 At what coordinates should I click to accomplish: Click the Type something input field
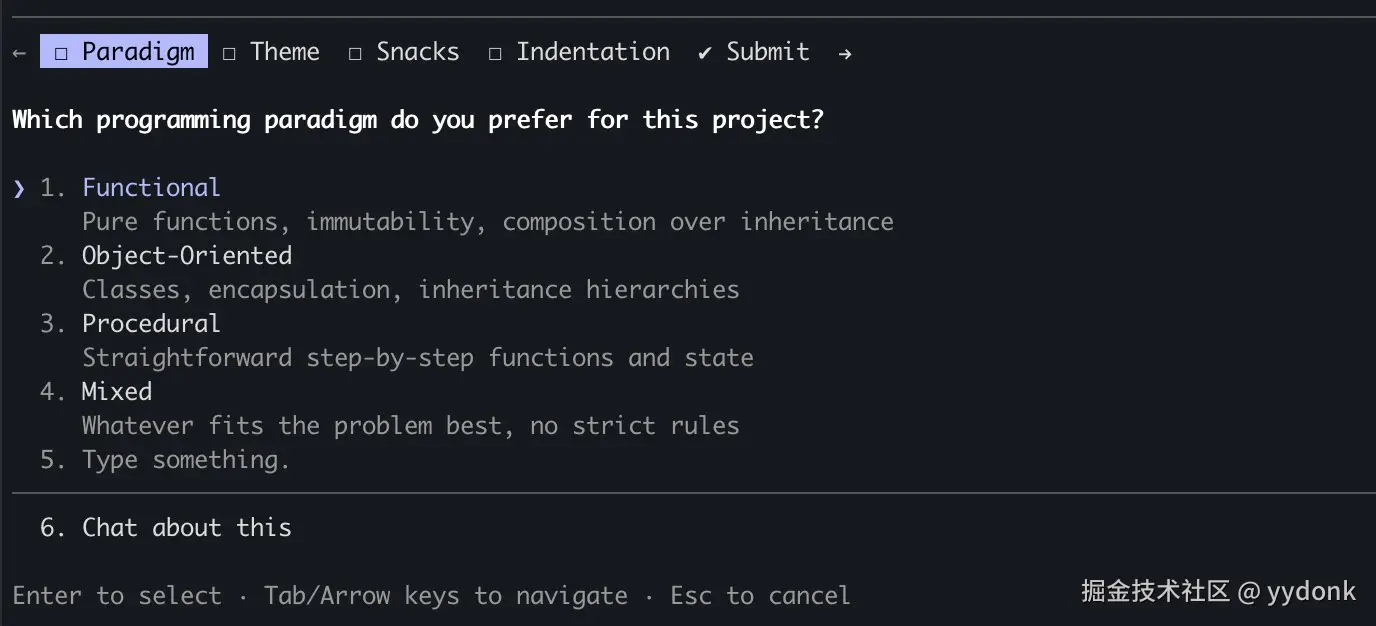click(186, 460)
